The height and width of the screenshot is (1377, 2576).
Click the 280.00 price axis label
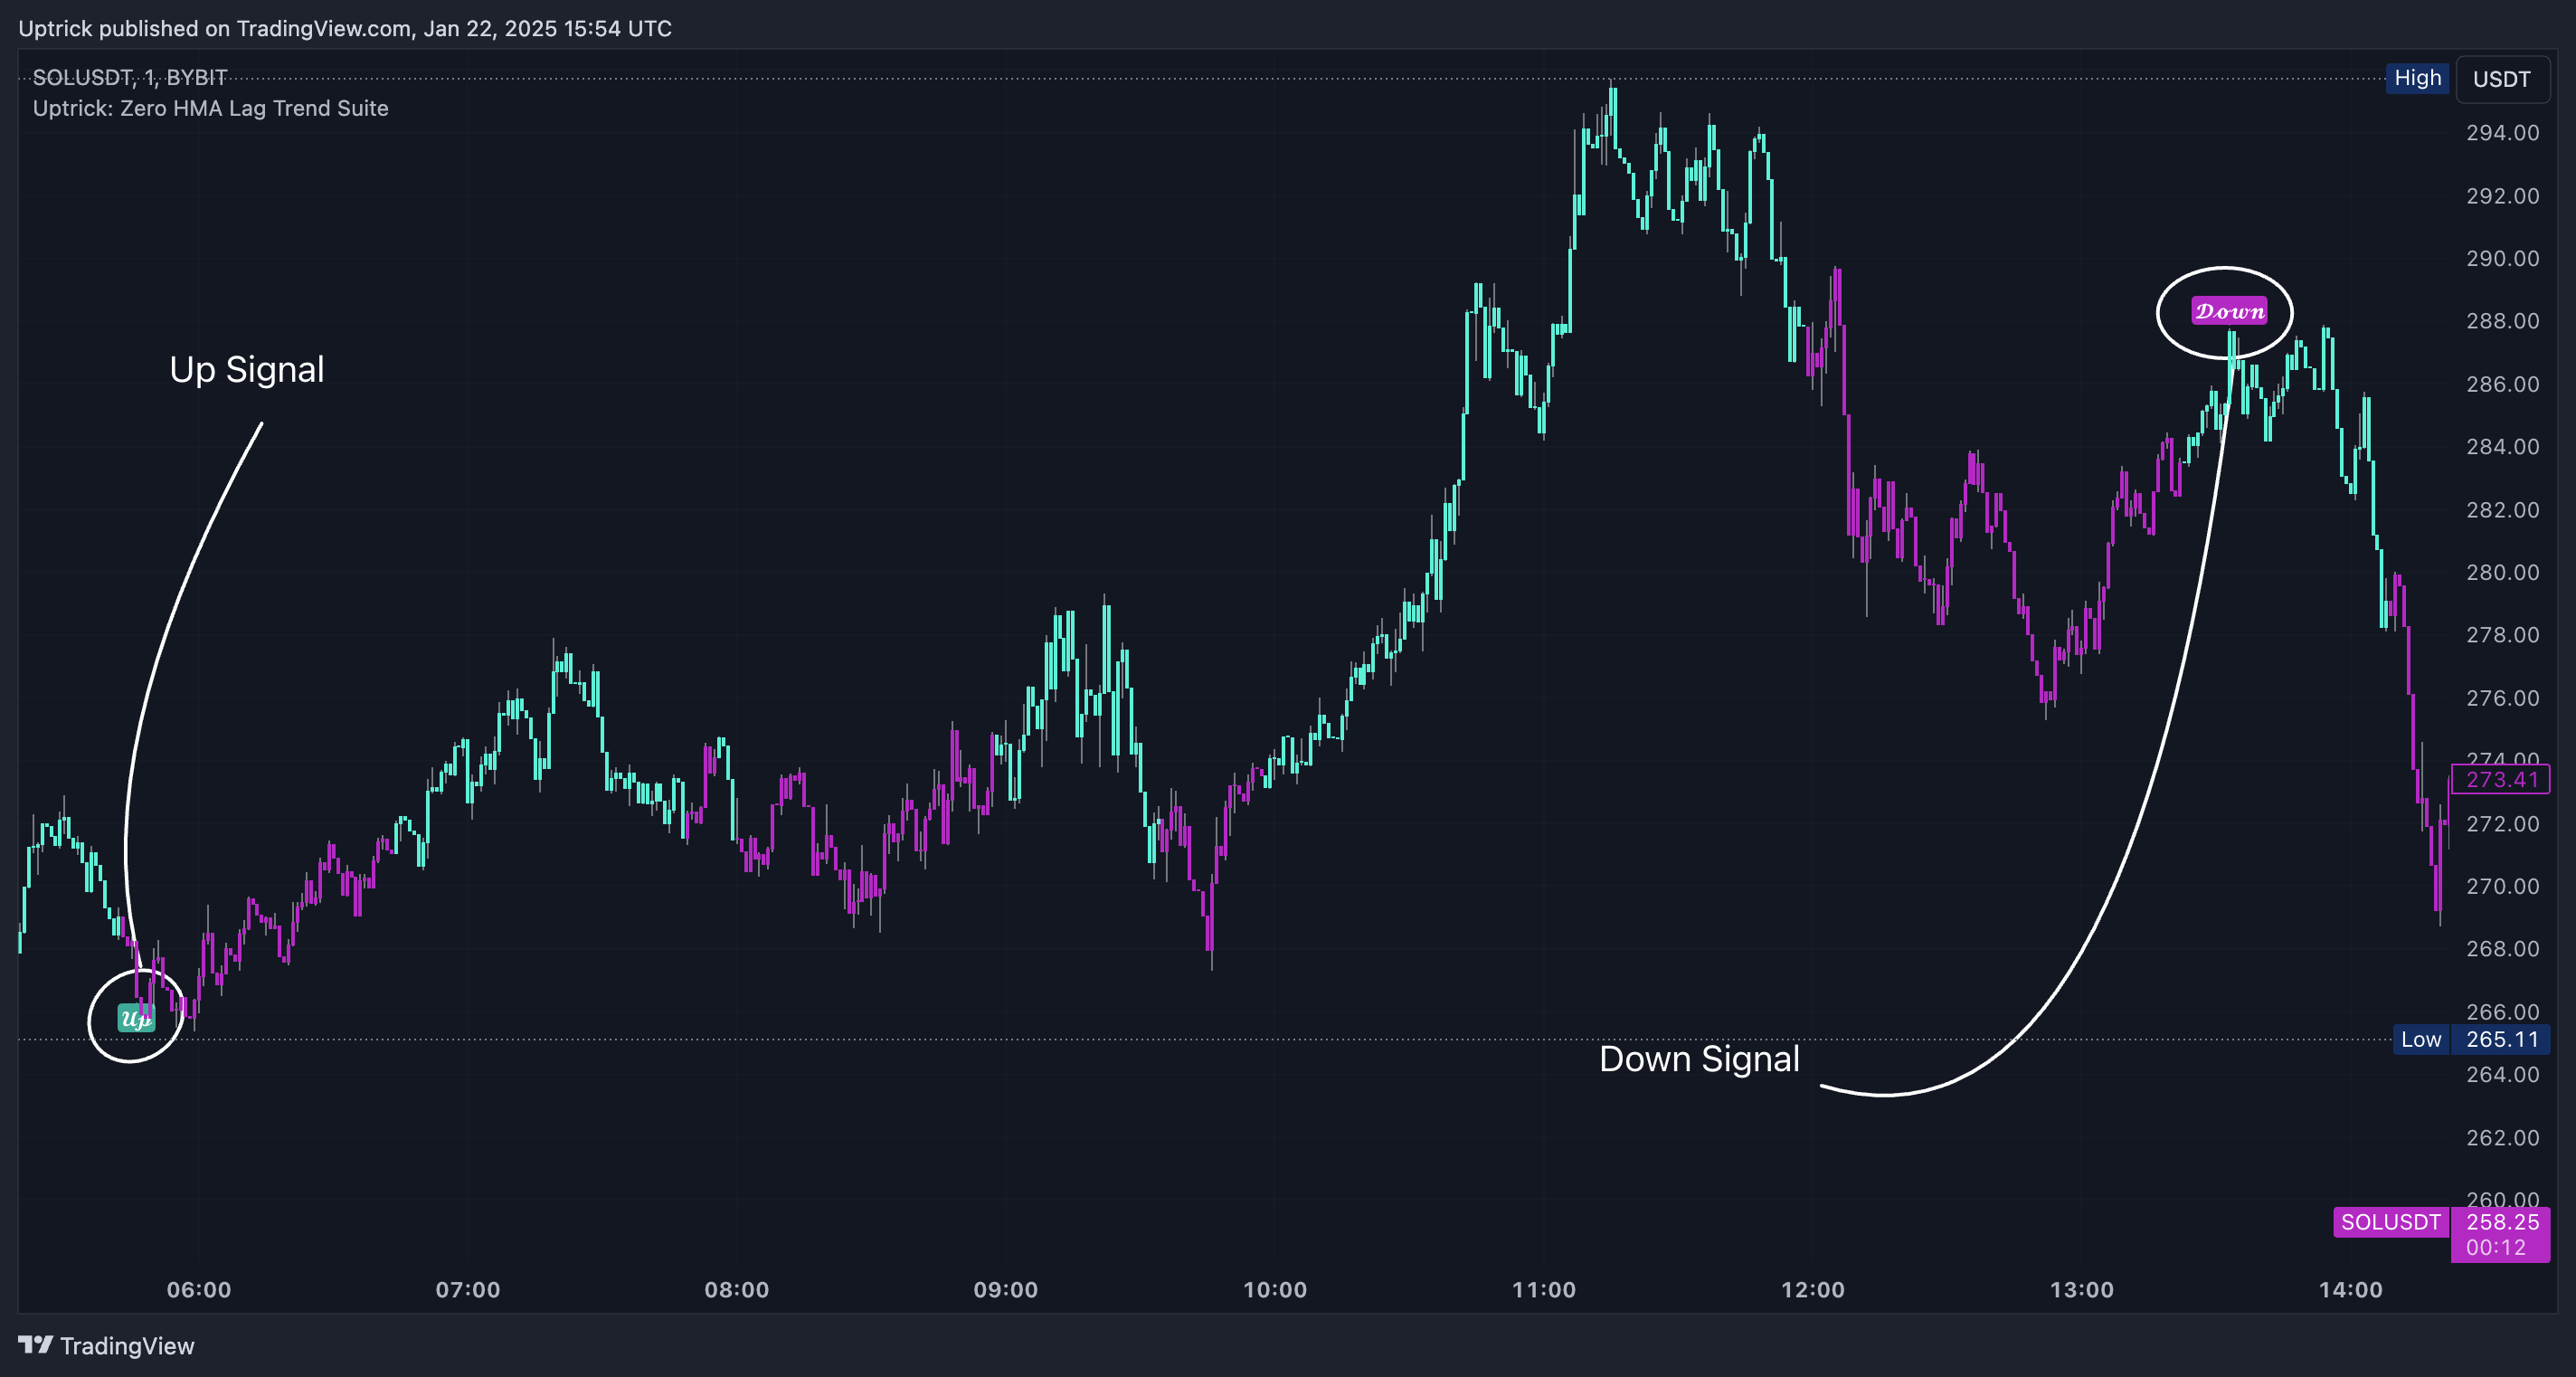(2502, 572)
